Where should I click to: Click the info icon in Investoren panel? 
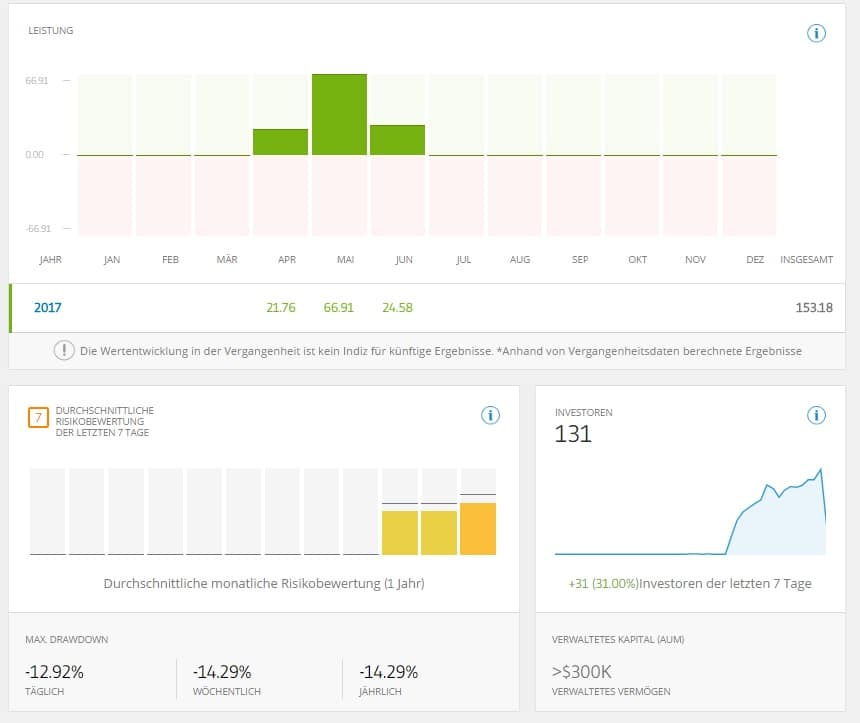click(x=816, y=415)
